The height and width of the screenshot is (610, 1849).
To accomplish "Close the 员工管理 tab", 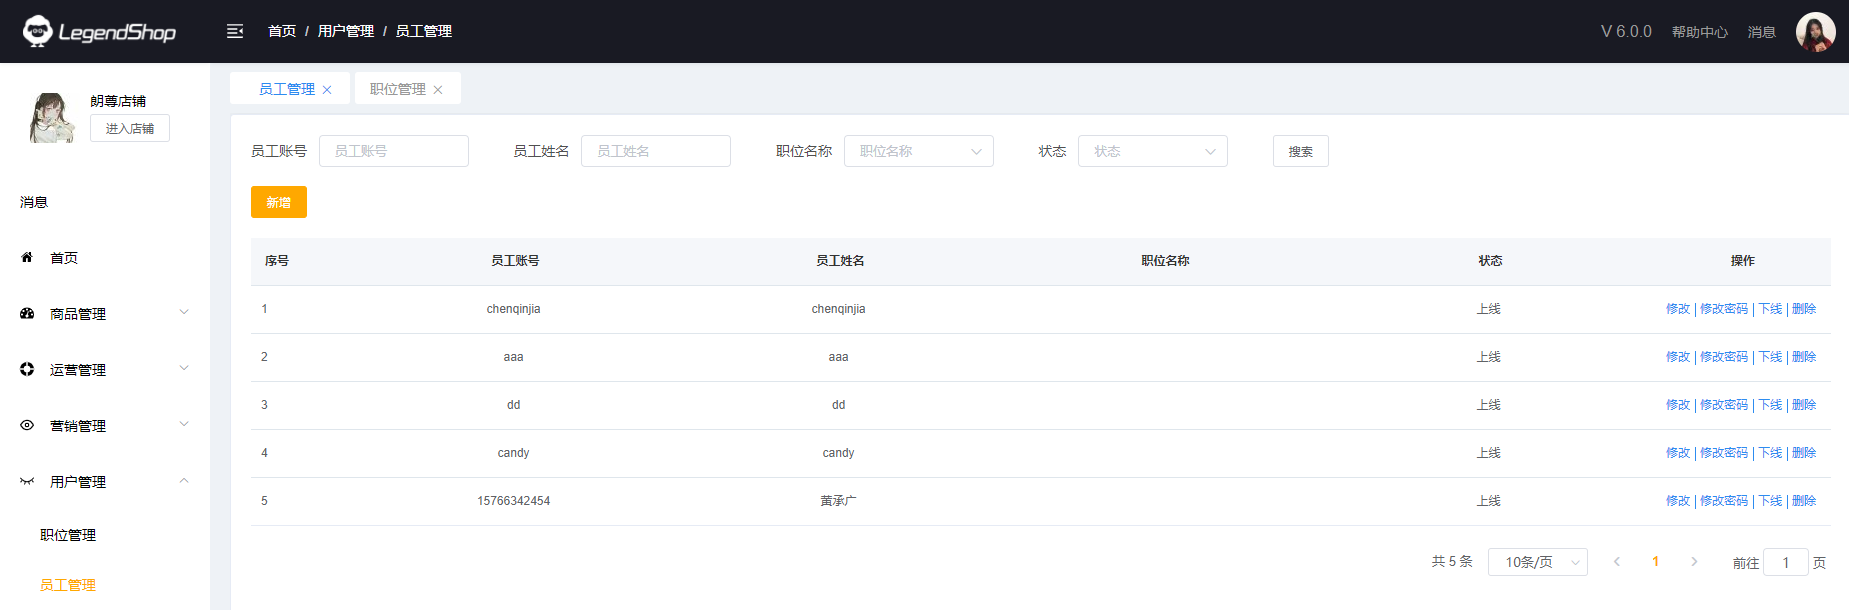I will click(327, 90).
